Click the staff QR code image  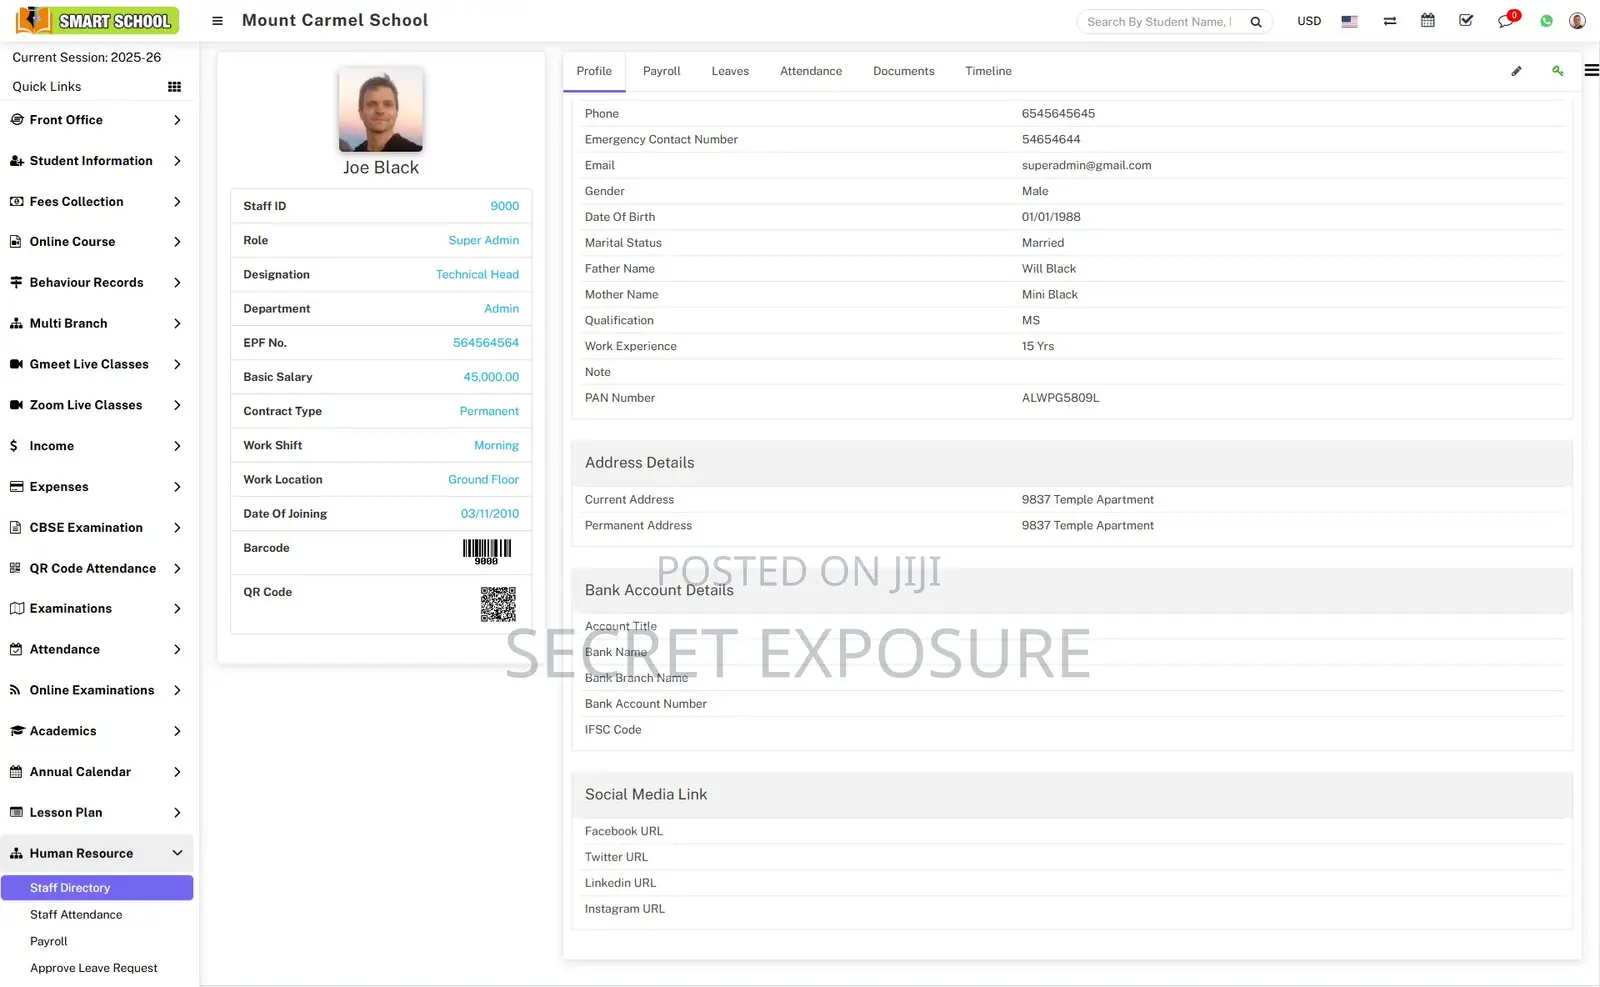pyautogui.click(x=498, y=604)
